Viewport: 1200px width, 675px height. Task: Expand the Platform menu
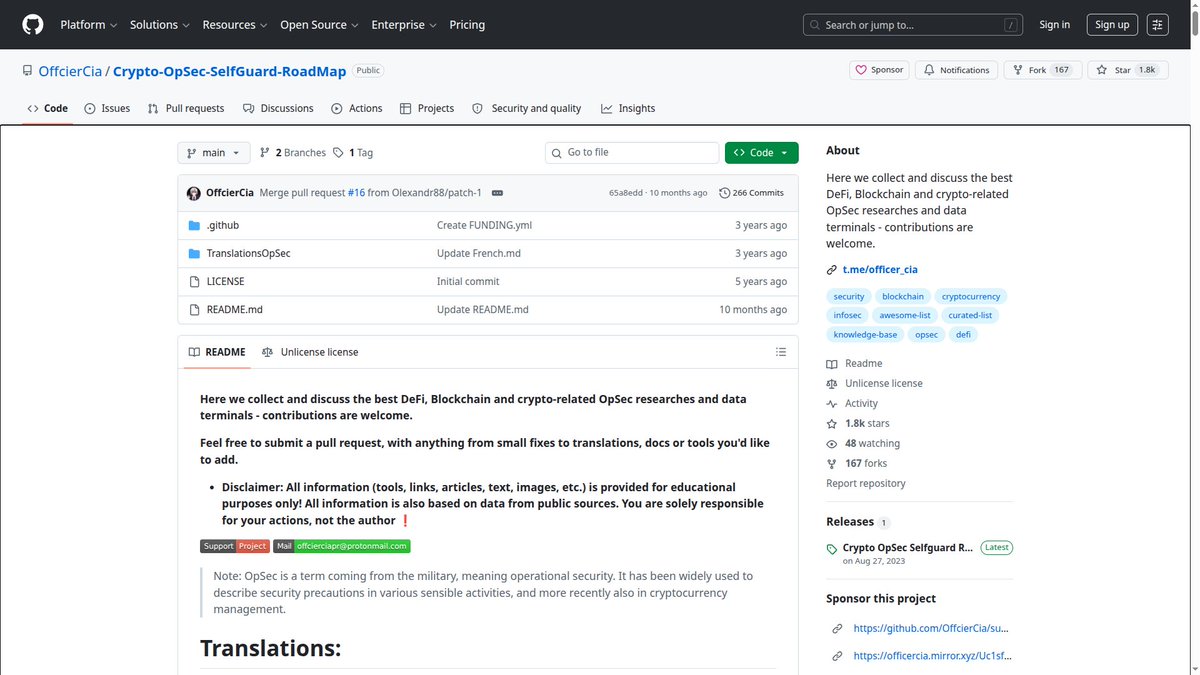[x=88, y=25]
